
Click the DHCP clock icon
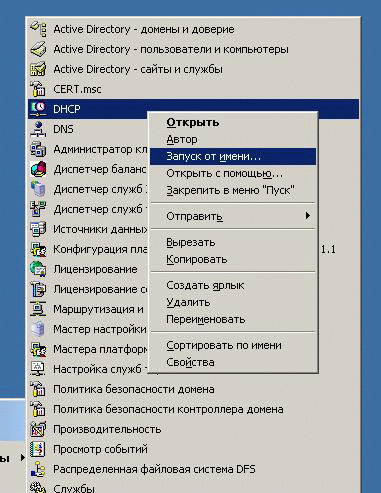[x=38, y=109]
